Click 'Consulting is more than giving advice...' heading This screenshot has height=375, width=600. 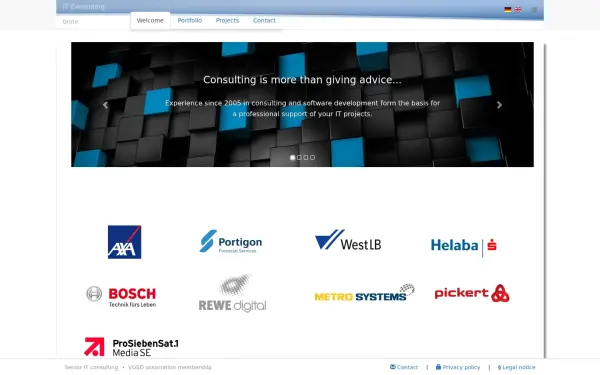[302, 80]
